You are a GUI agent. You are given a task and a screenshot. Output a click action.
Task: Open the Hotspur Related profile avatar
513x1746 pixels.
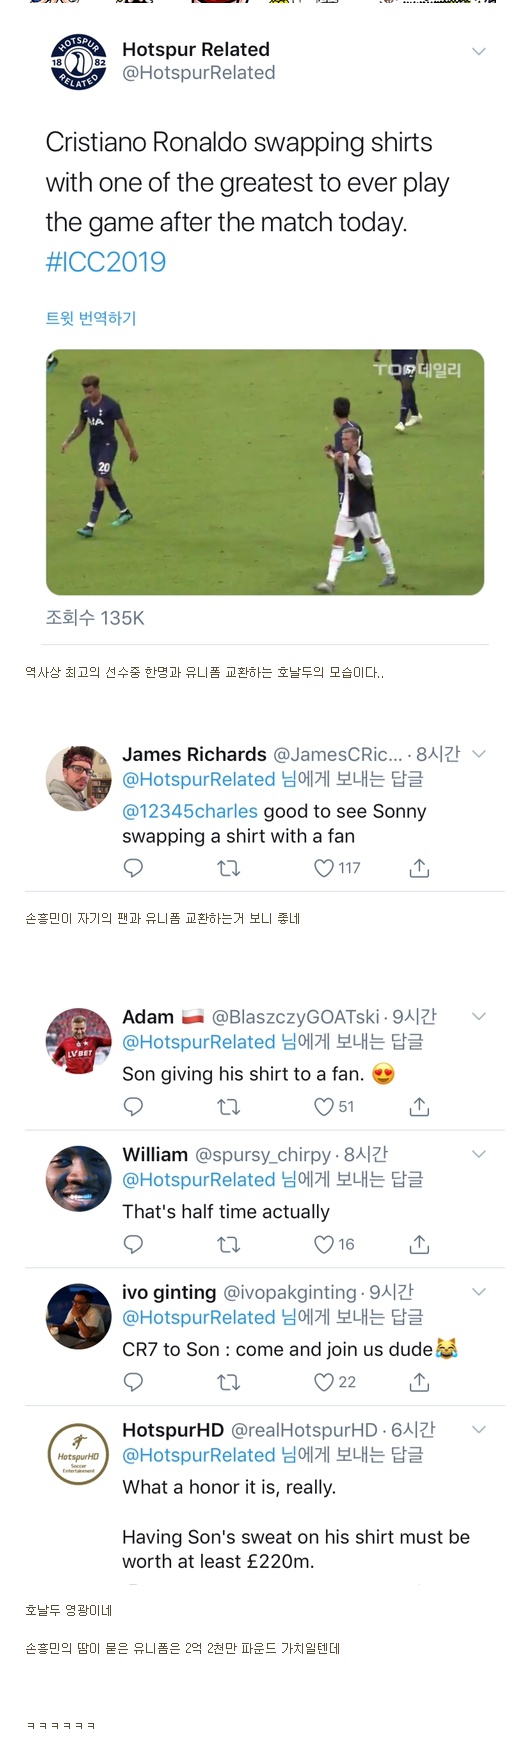(78, 62)
